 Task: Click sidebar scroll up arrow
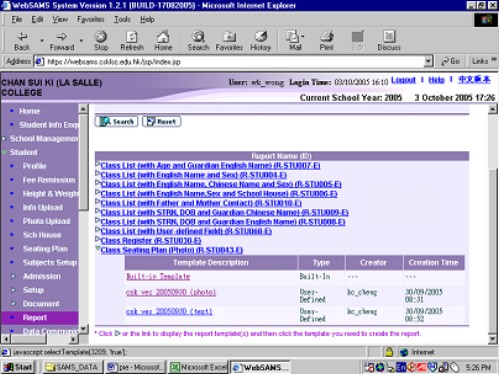tap(83, 109)
